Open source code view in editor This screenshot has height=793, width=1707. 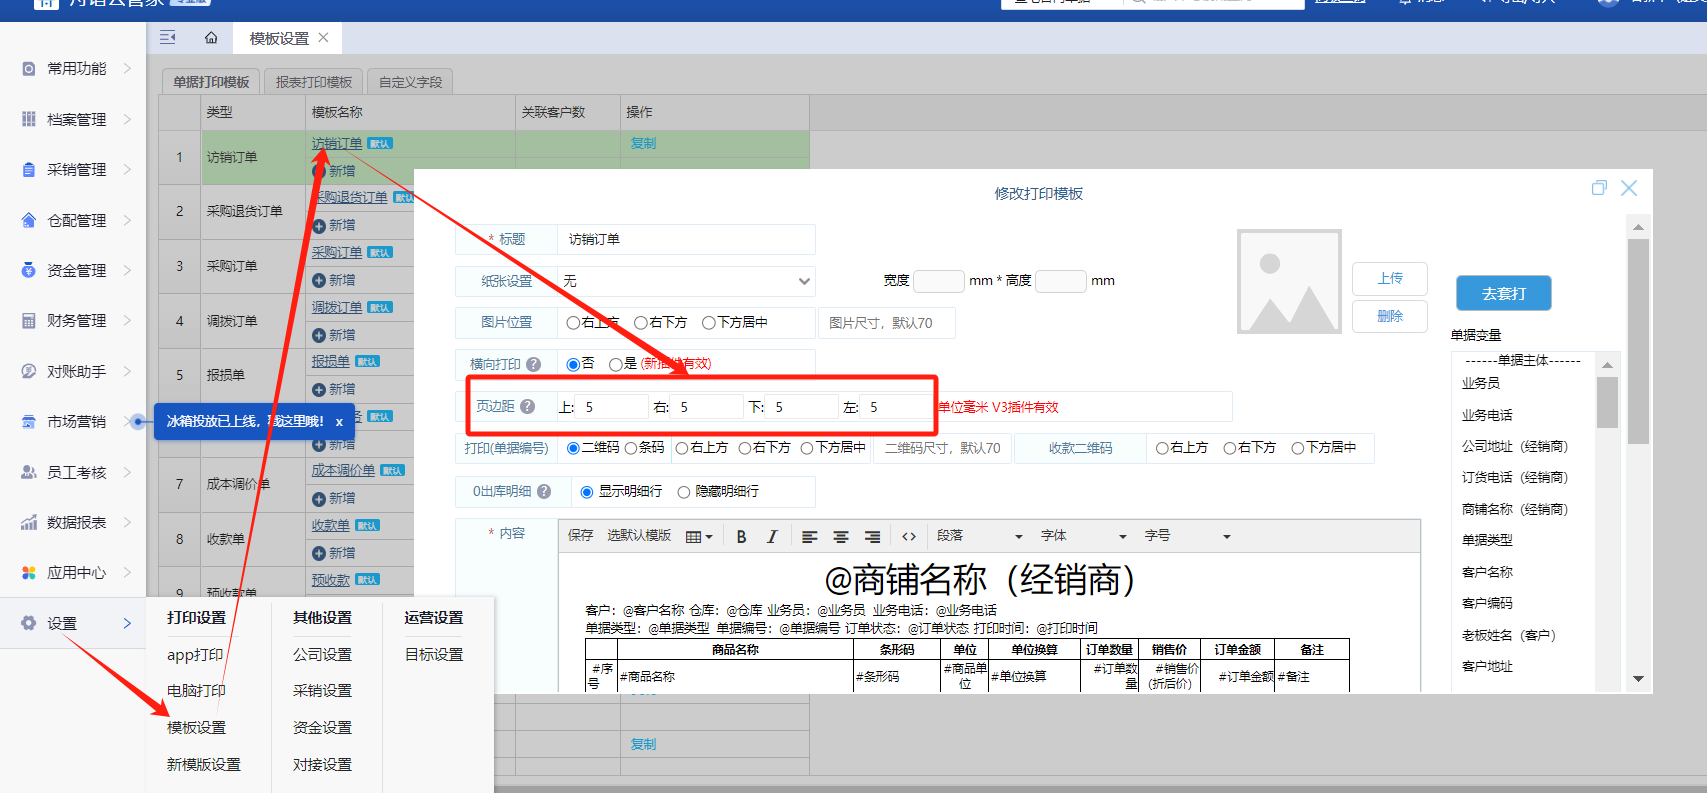(908, 537)
